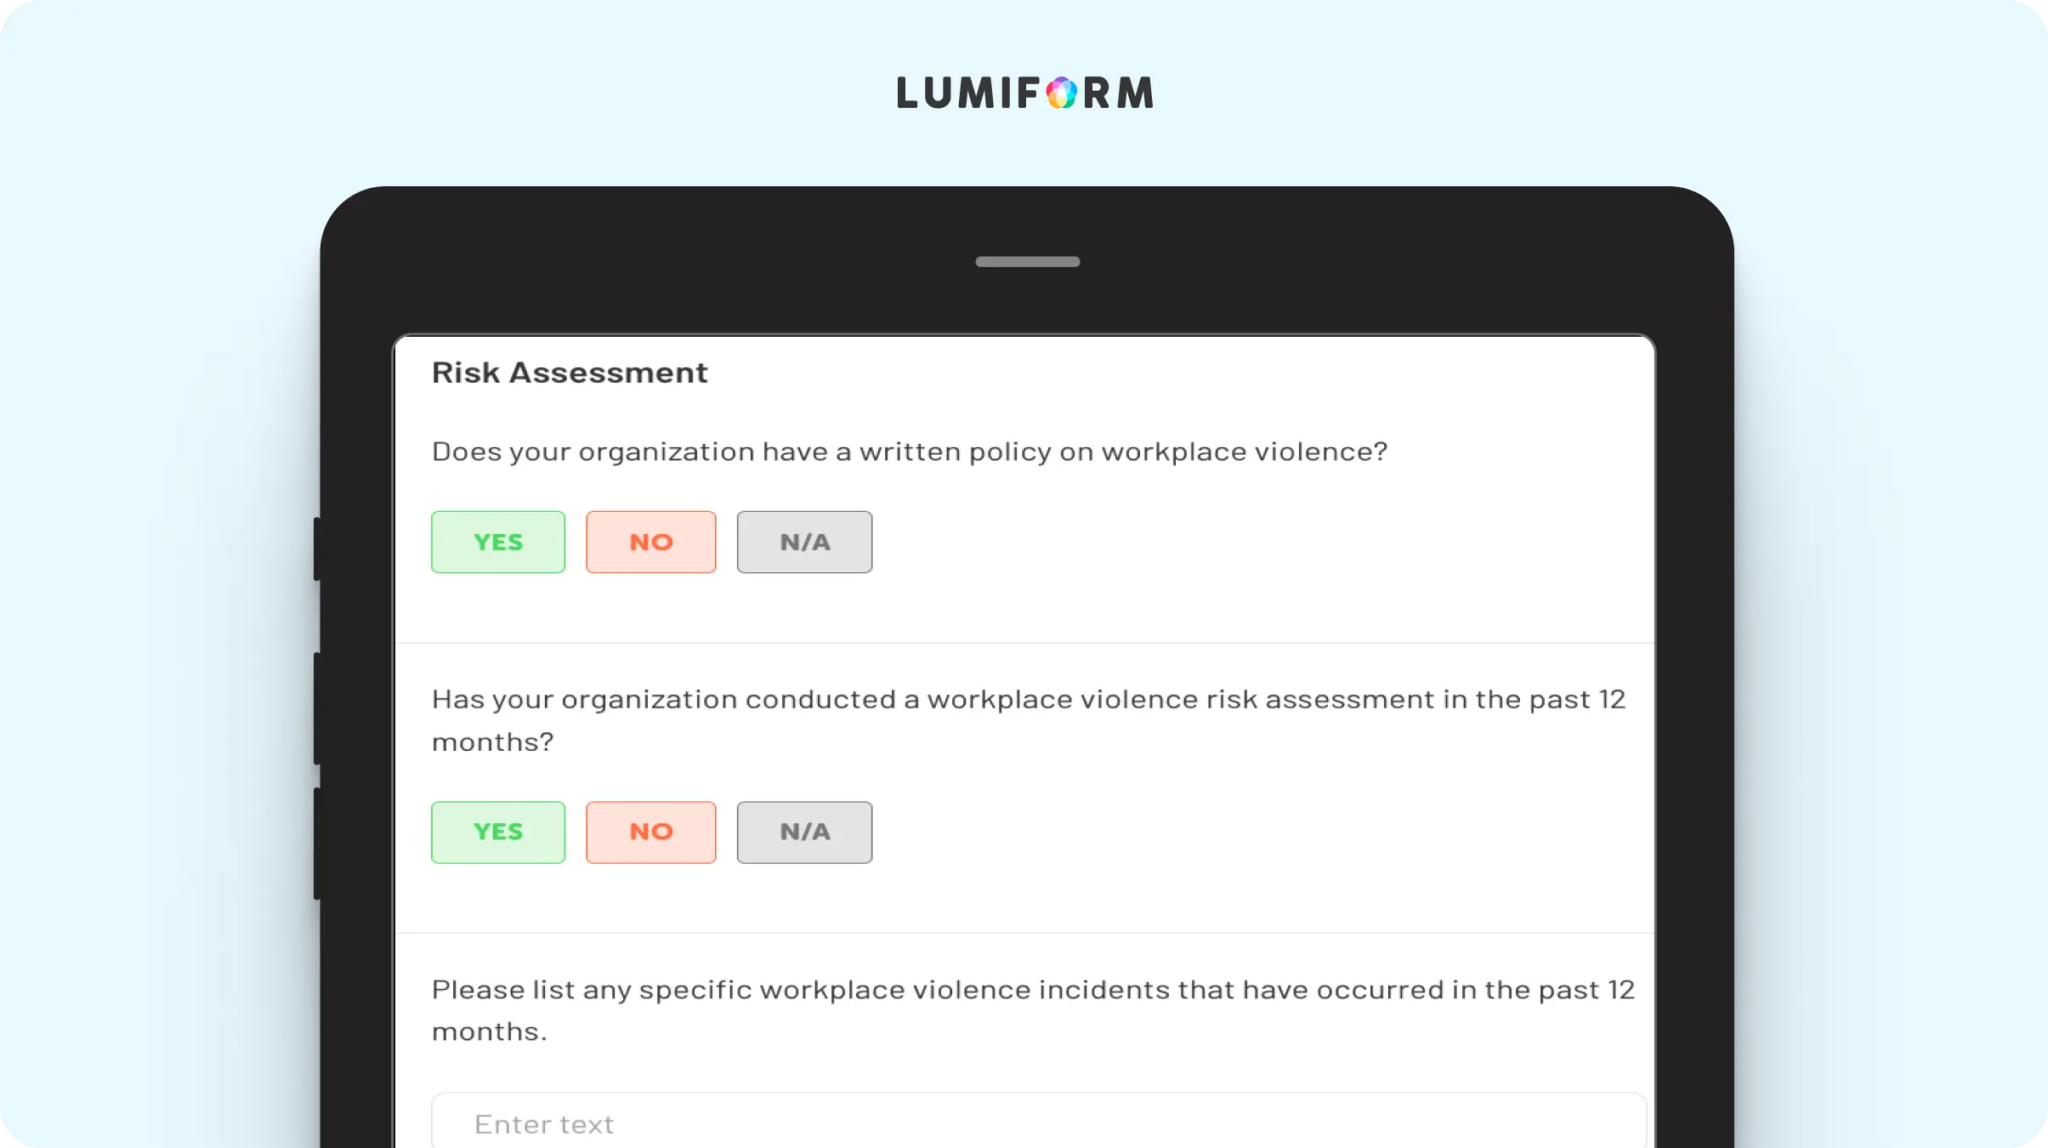Click the list specific incidents question text
This screenshot has width=2048, height=1148.
tap(1033, 1010)
